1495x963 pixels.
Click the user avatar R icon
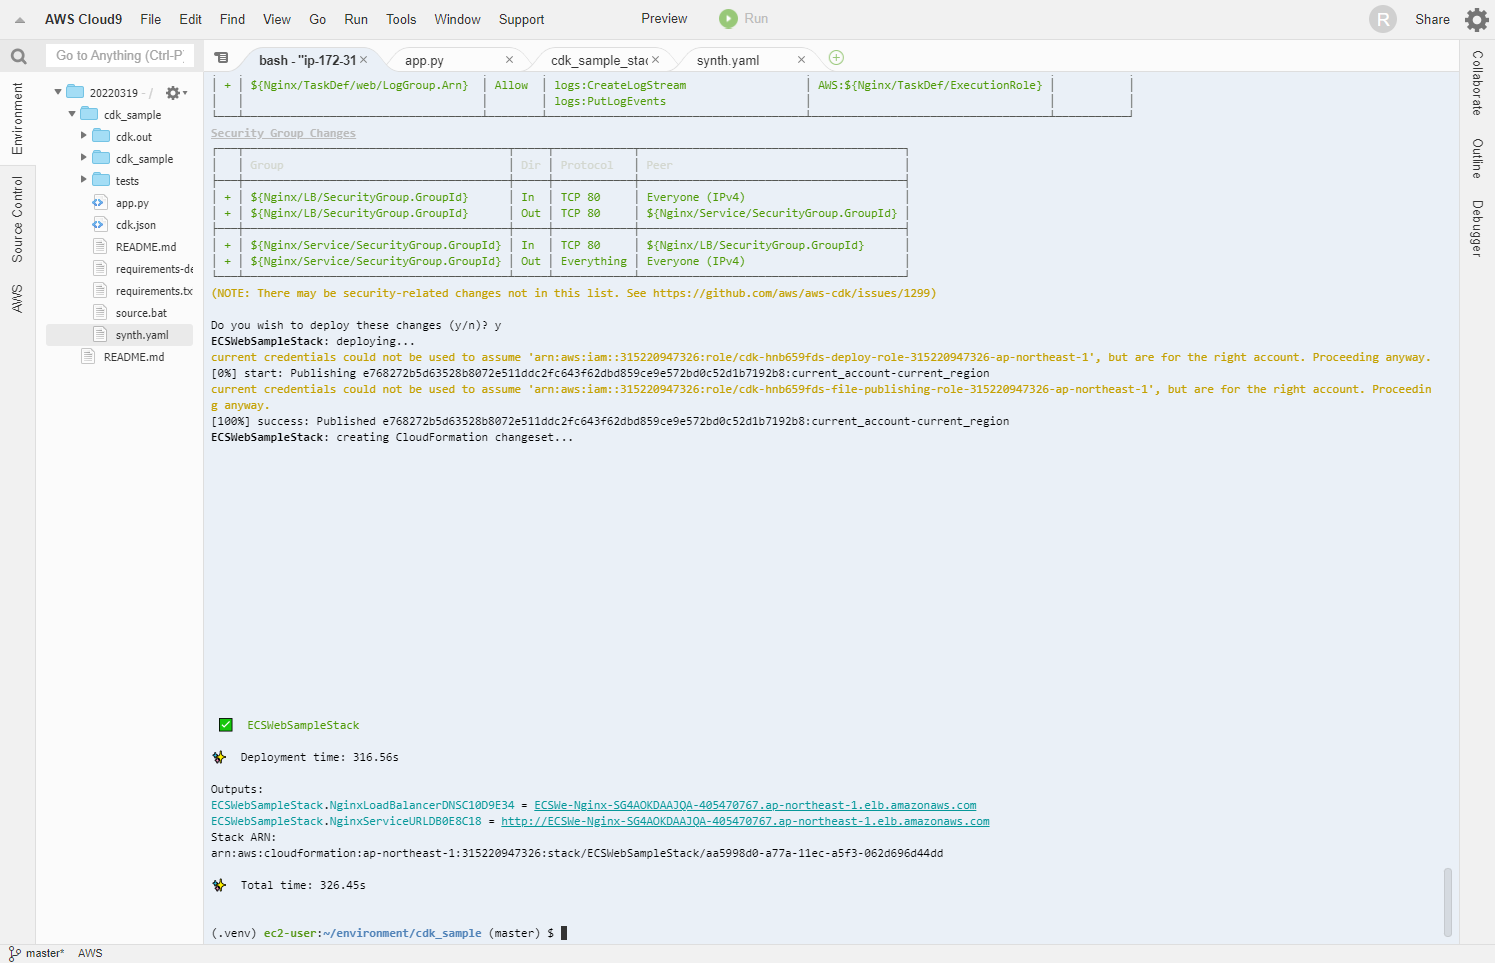click(x=1383, y=19)
